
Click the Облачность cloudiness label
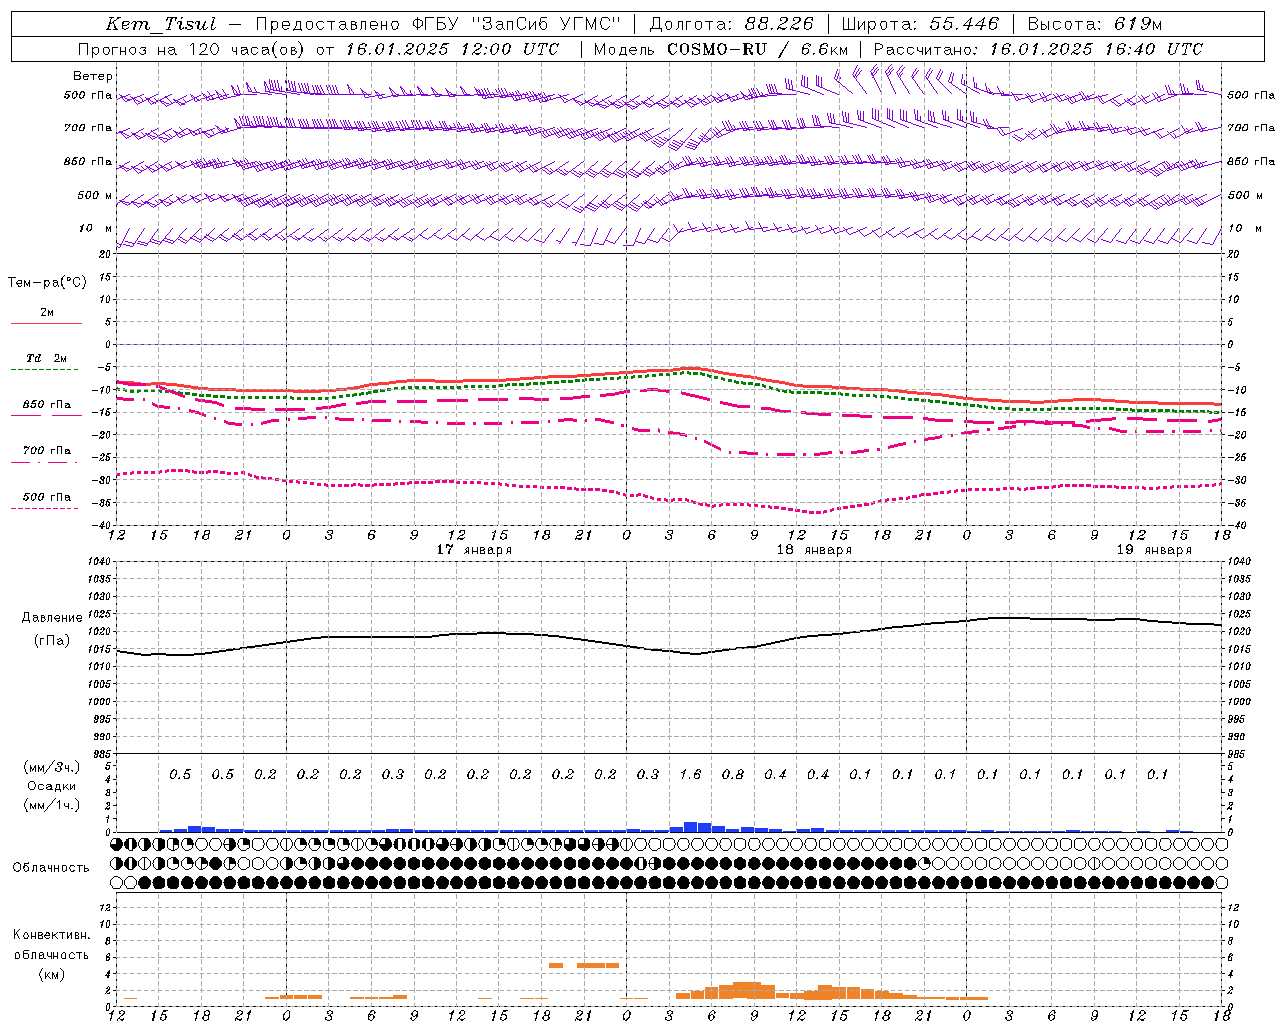coord(51,868)
